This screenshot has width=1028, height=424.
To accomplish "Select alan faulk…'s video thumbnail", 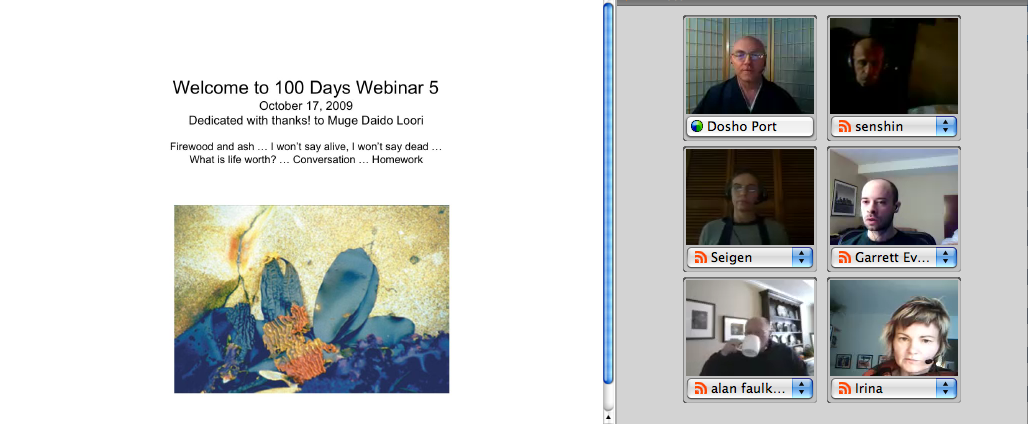I will [x=750, y=328].
